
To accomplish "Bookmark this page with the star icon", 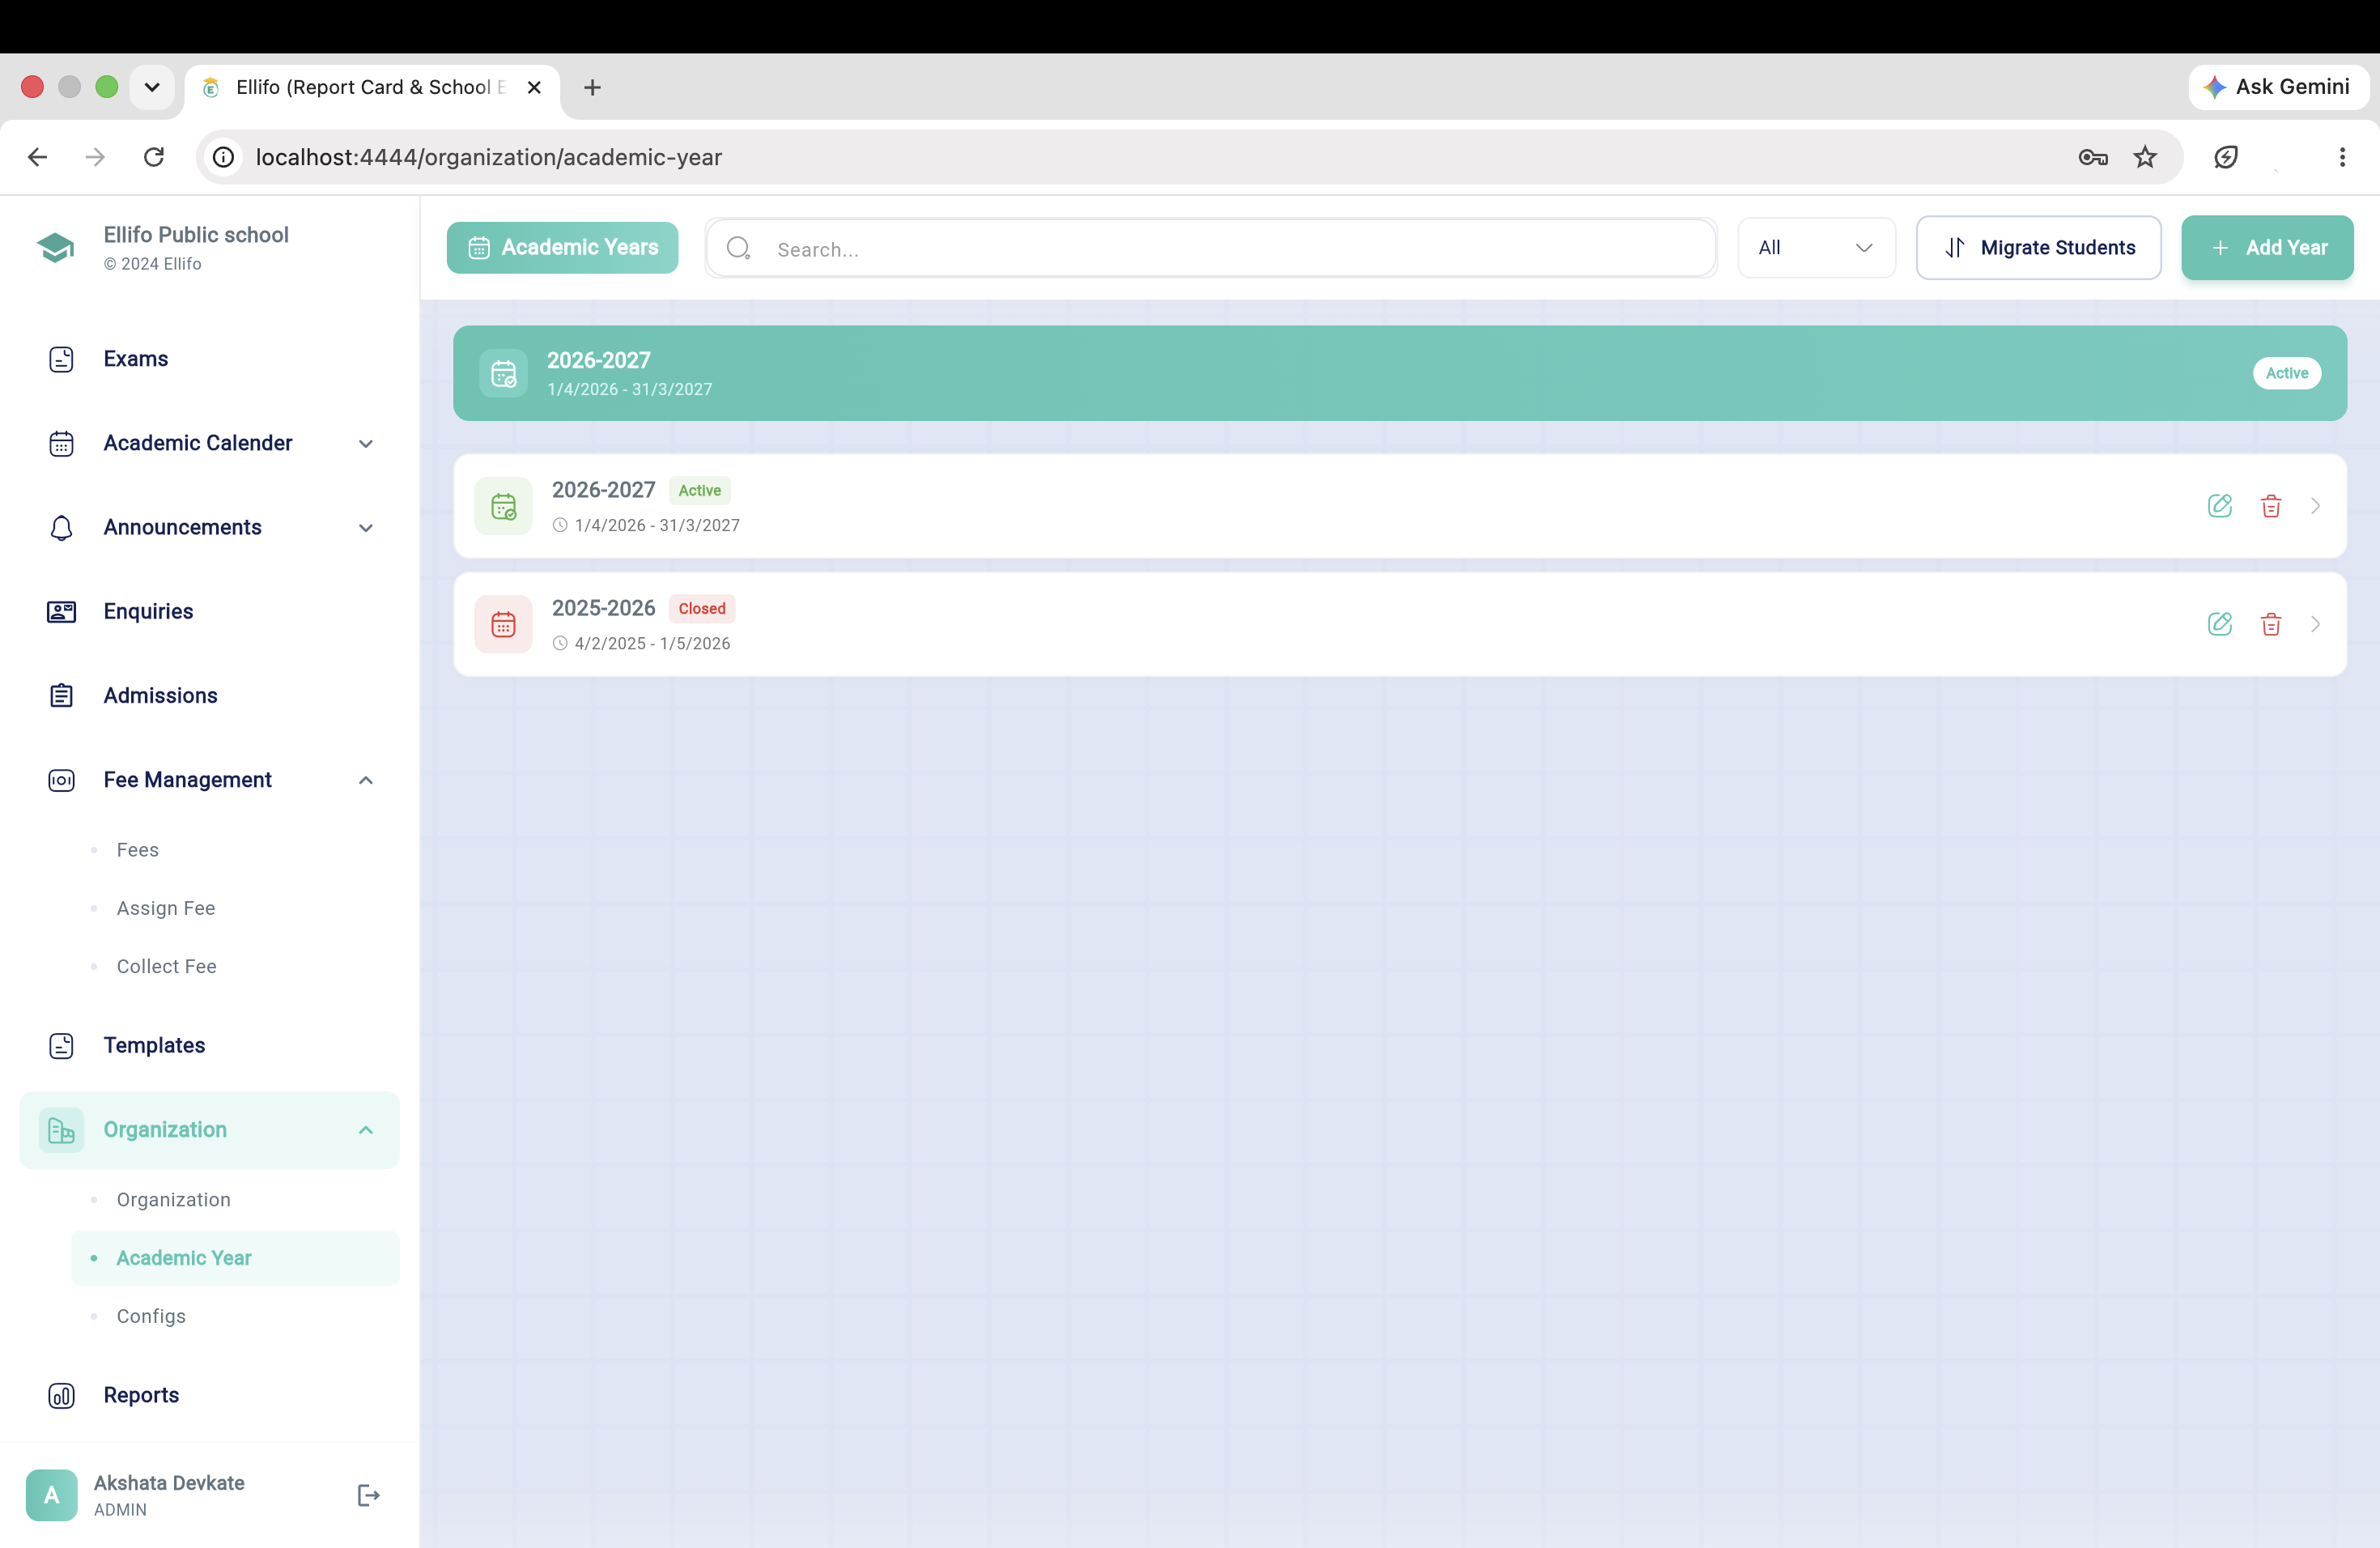I will (x=2144, y=157).
